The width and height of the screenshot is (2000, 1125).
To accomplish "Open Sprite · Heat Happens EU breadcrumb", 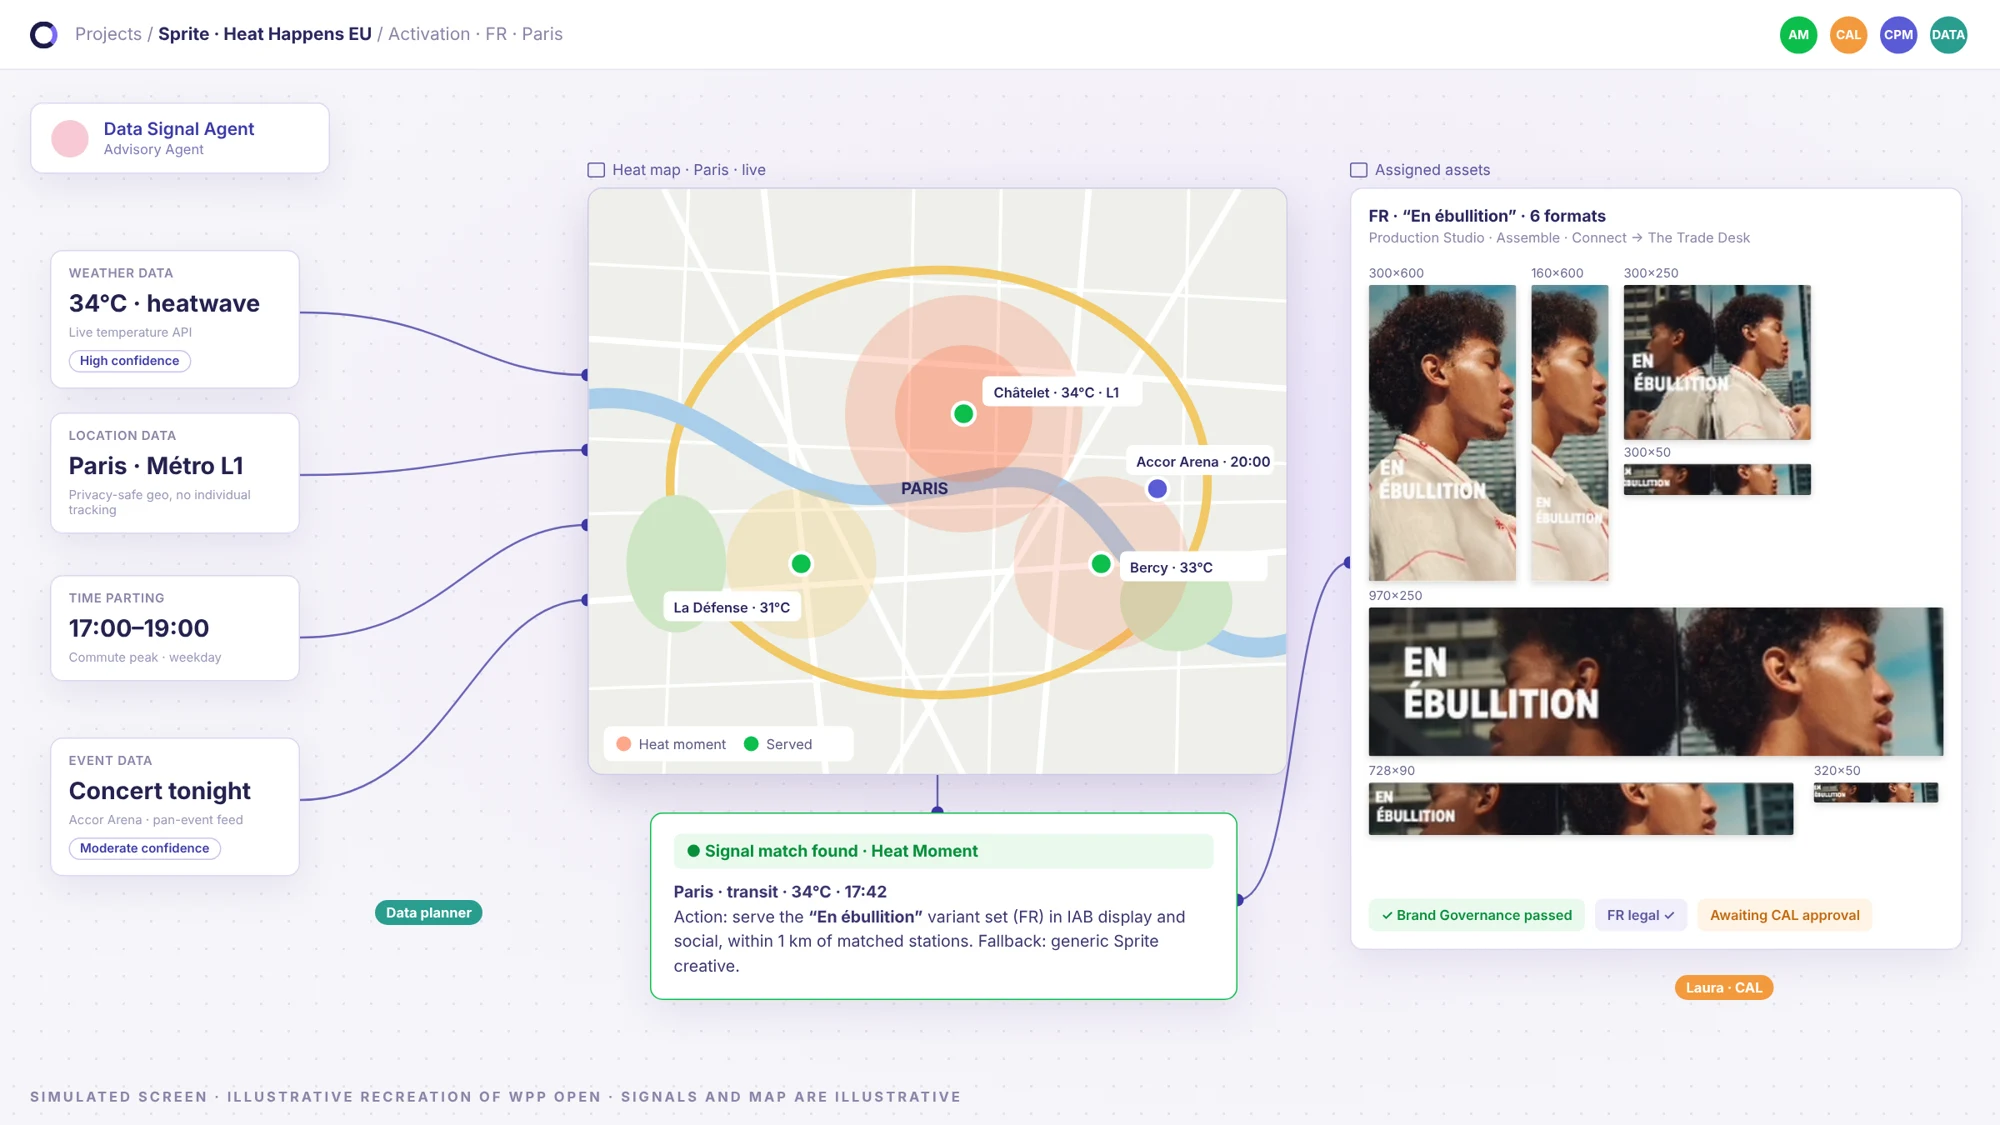I will (265, 34).
